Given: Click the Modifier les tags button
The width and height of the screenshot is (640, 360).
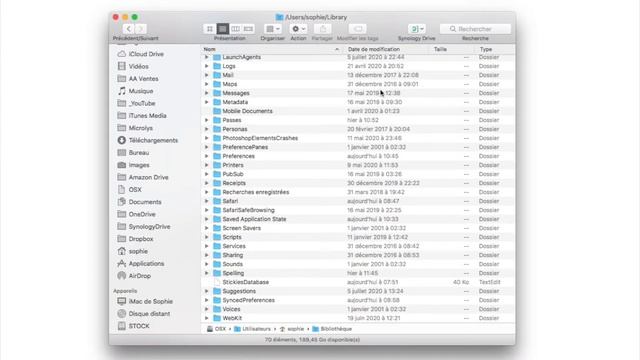Looking at the screenshot, I should coord(358,29).
